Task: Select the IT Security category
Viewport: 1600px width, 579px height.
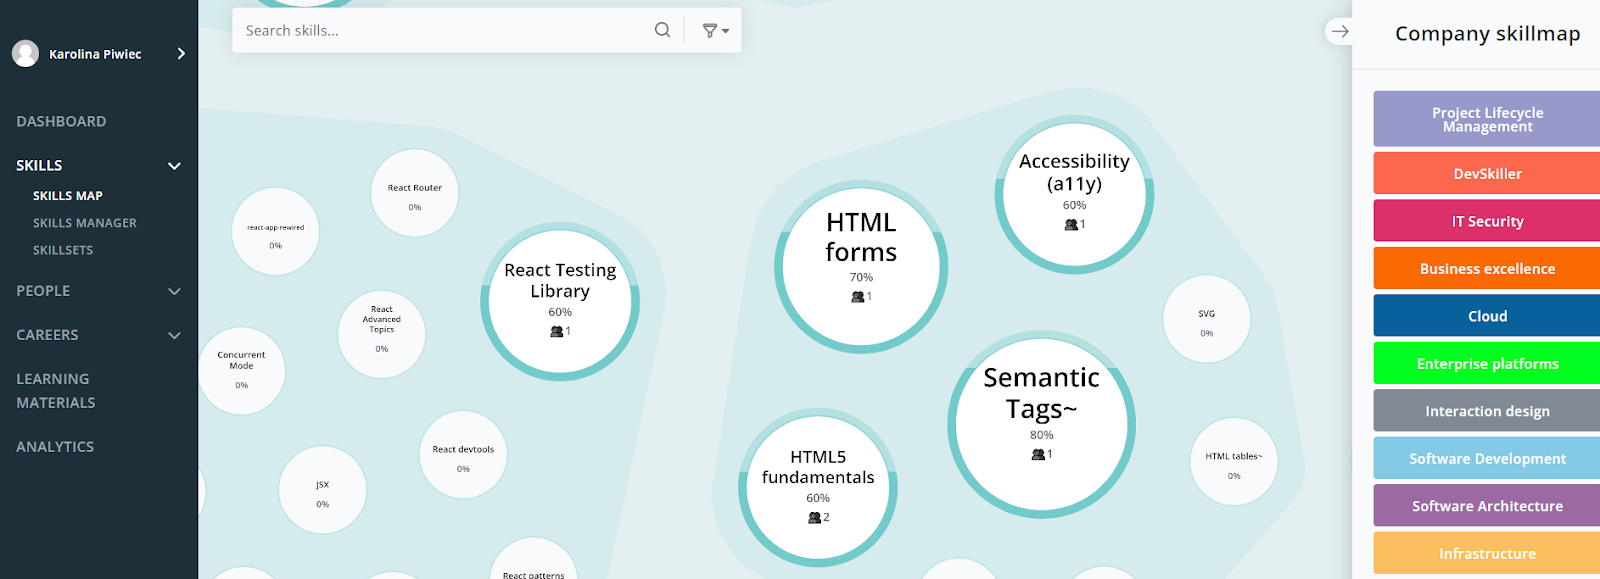Action: [1487, 221]
